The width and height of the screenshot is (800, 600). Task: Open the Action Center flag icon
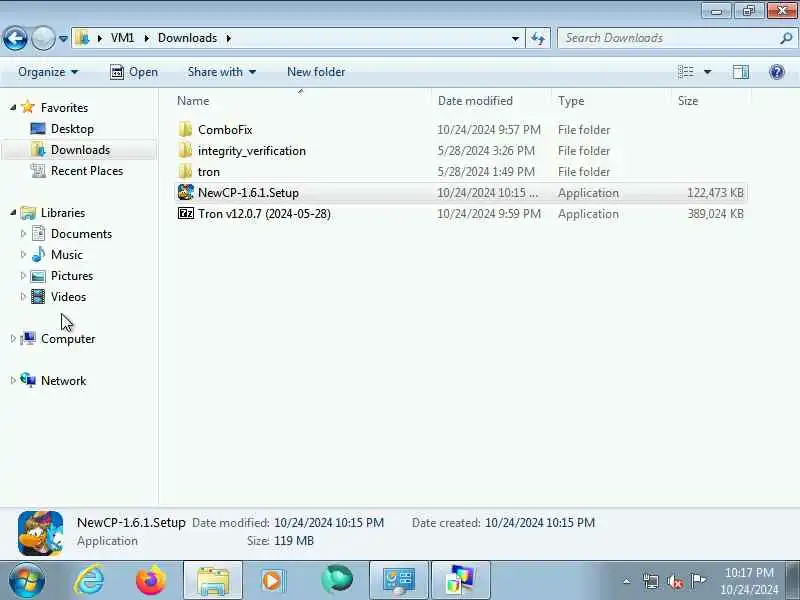[698, 580]
